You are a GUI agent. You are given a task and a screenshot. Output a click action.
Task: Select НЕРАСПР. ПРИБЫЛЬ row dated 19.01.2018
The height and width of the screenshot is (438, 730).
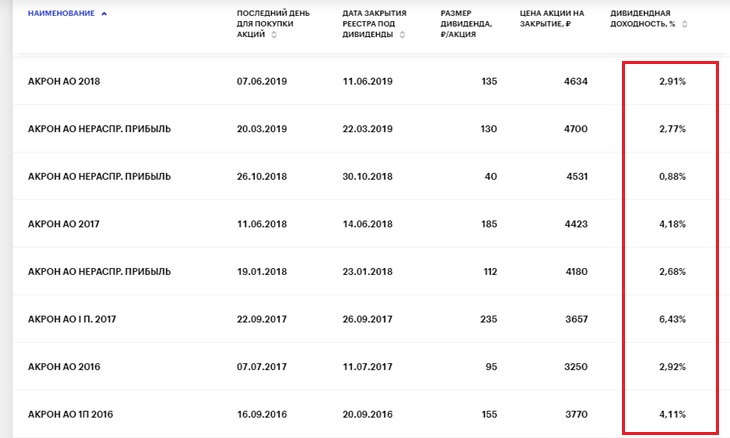[365, 272]
